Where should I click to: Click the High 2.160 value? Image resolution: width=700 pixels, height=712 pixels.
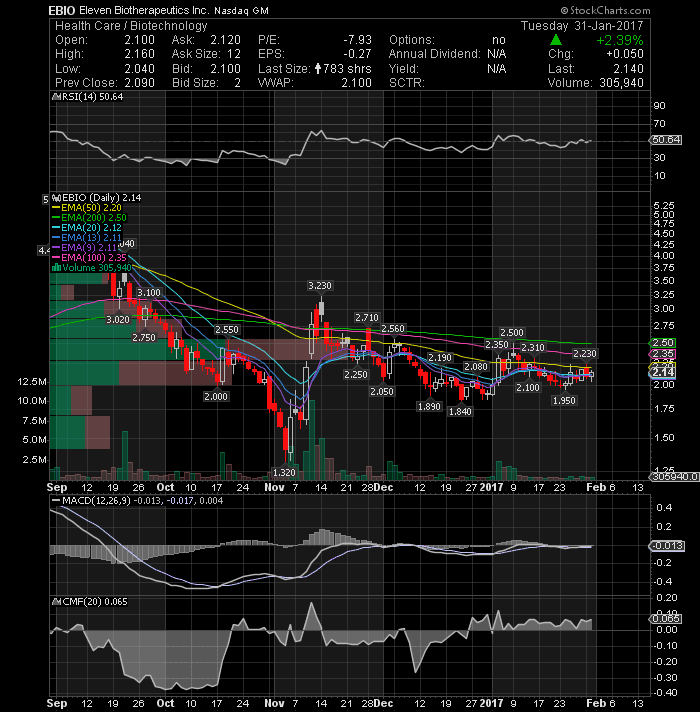pos(140,54)
